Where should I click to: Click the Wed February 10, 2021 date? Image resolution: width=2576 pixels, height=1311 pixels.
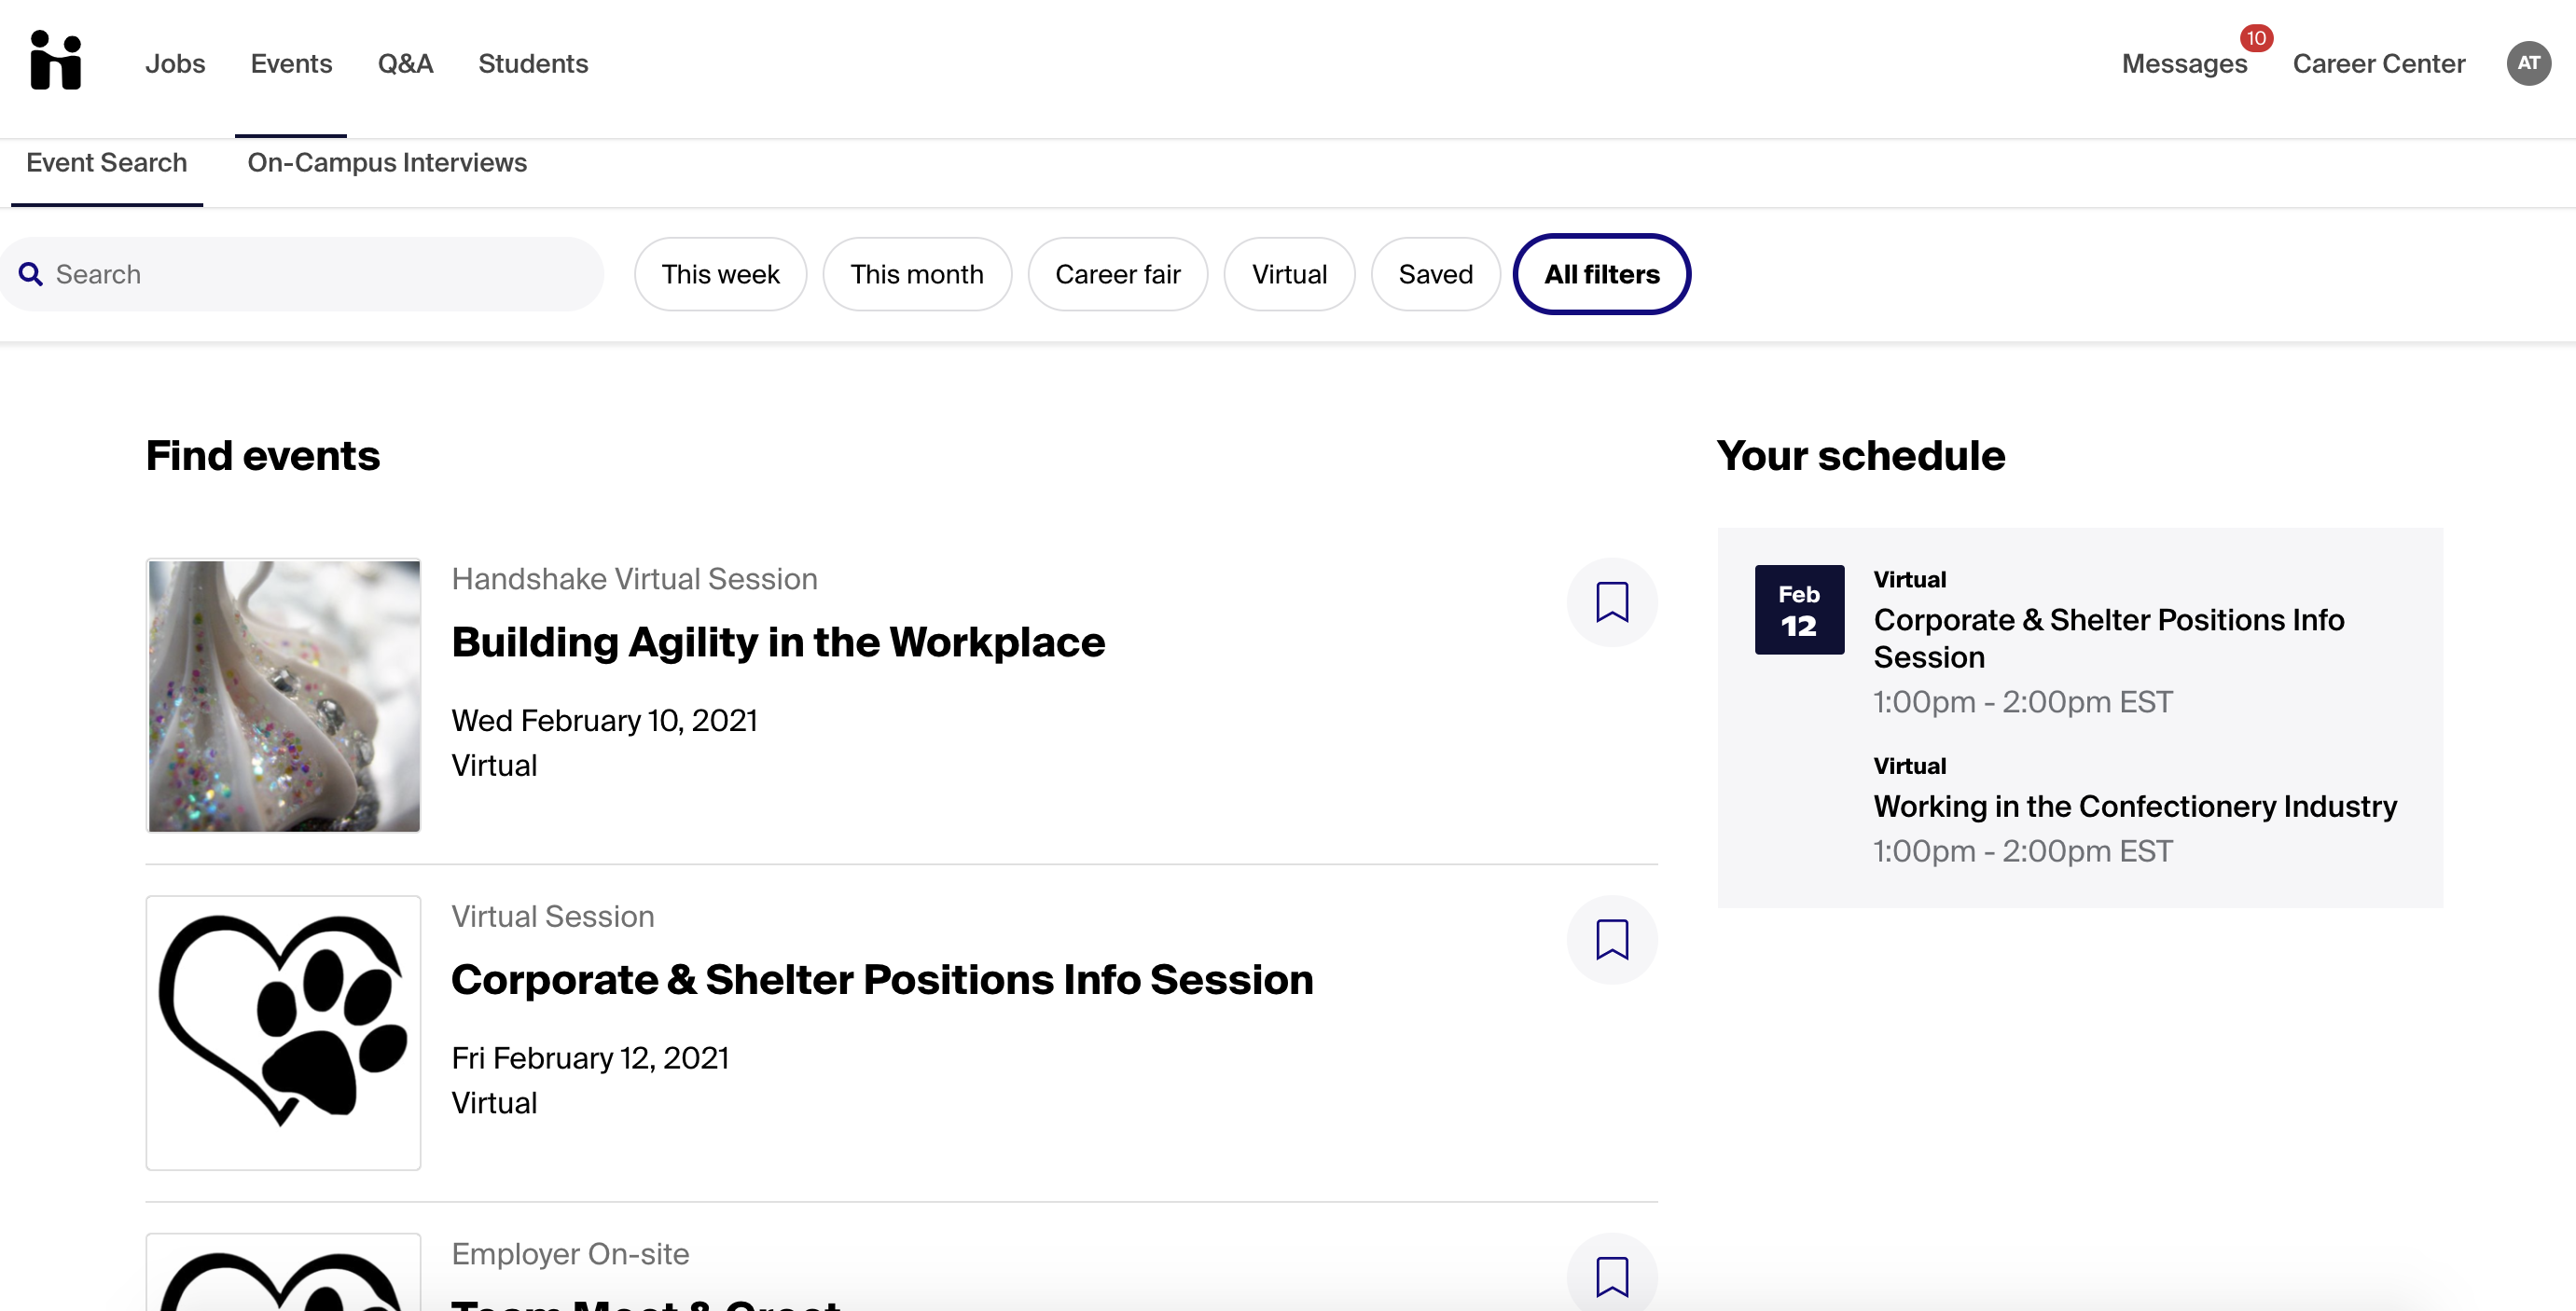click(x=604, y=721)
